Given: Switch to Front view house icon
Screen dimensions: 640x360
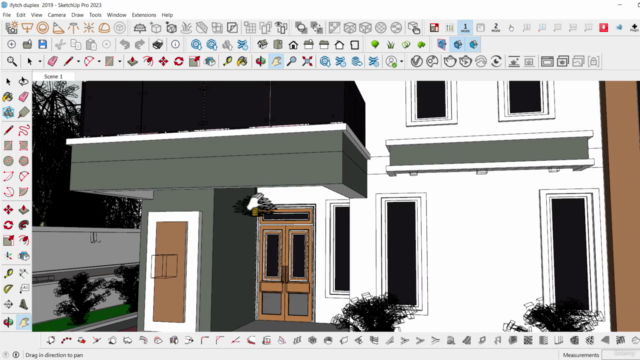Looking at the screenshot, I should (293, 44).
